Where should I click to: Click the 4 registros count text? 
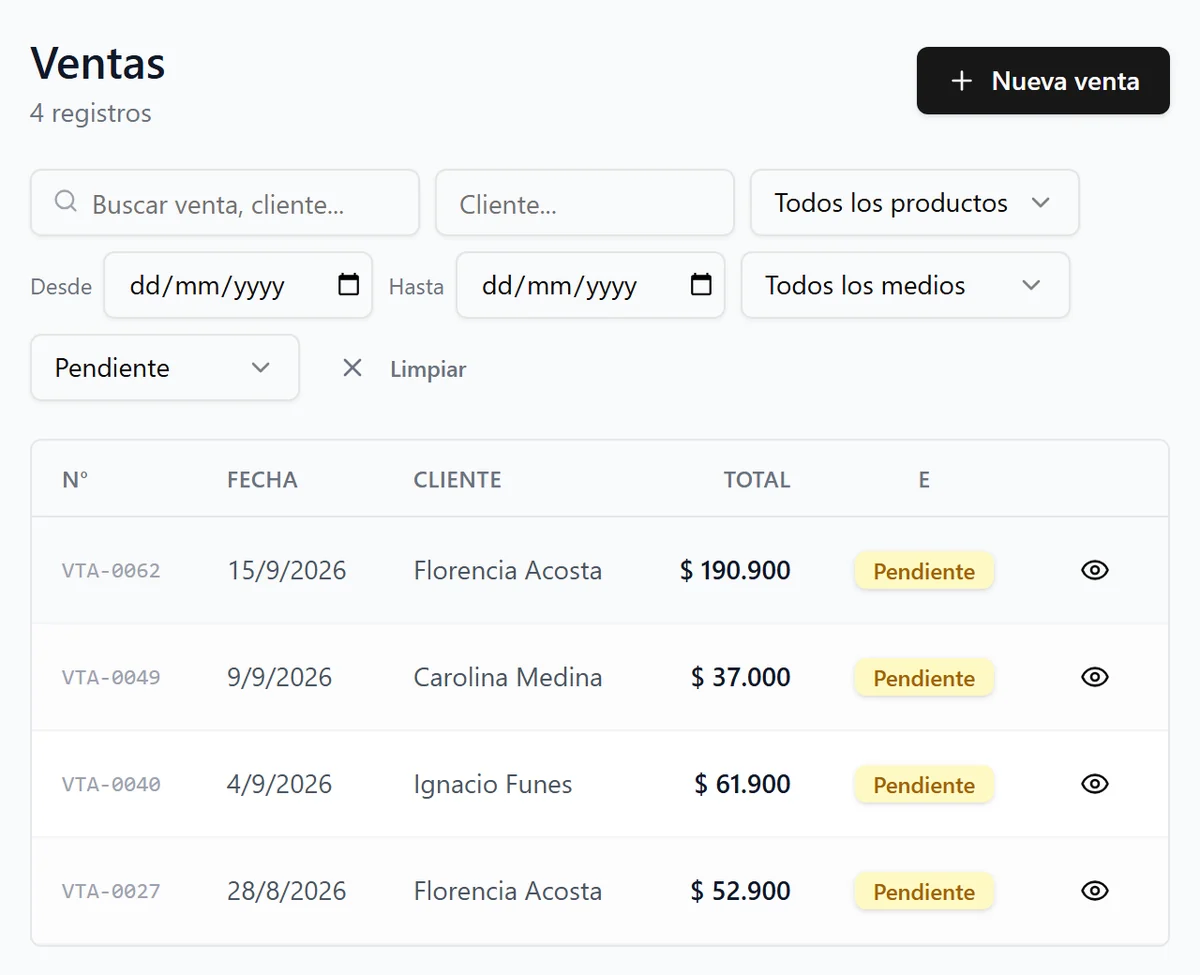coord(91,113)
